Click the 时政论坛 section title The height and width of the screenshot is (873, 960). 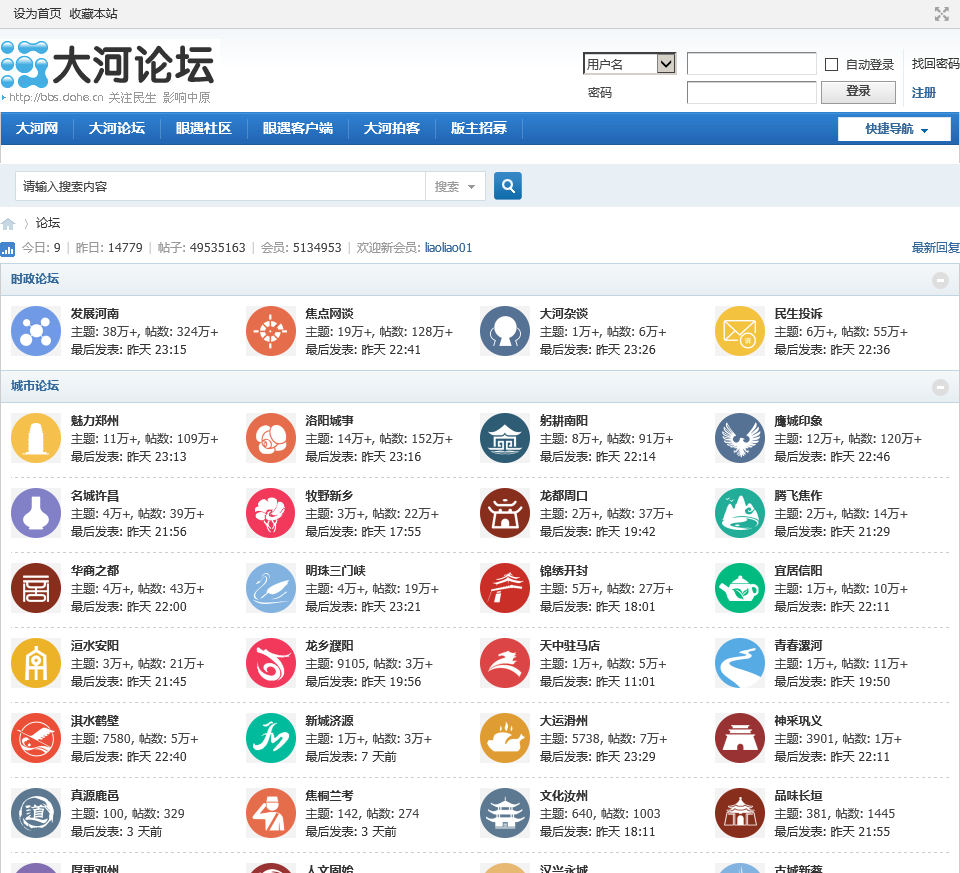(35, 279)
